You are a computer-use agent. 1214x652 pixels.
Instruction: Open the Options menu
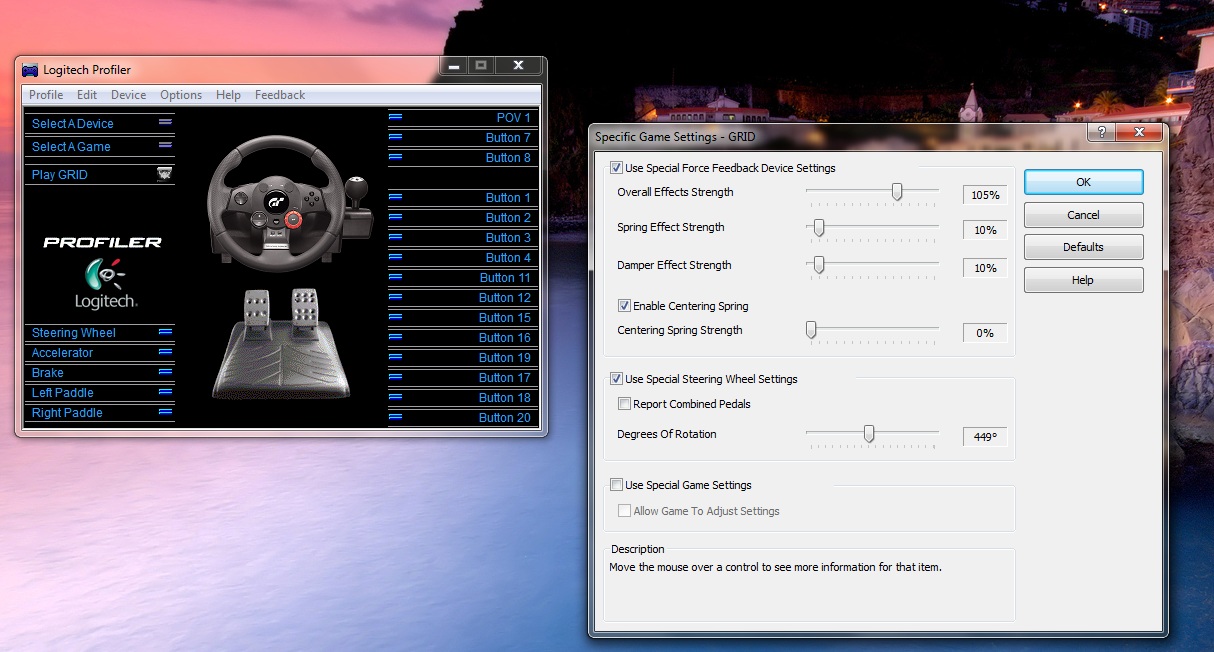coord(181,95)
